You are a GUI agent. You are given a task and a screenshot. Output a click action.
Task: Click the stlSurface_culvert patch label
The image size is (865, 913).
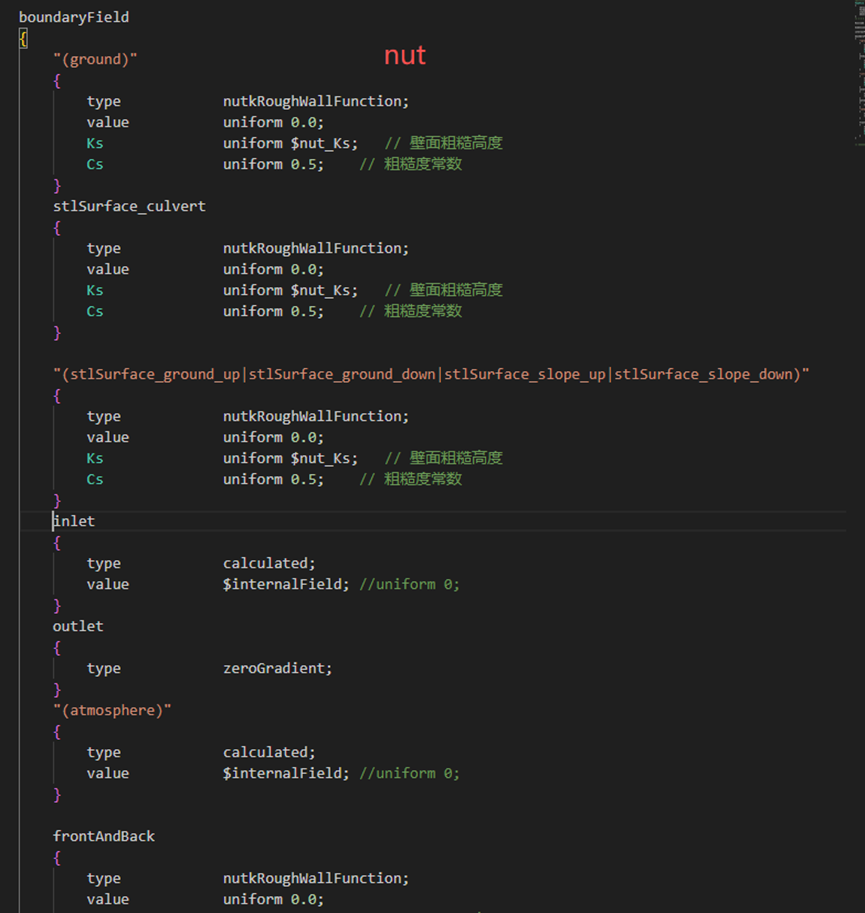129,206
